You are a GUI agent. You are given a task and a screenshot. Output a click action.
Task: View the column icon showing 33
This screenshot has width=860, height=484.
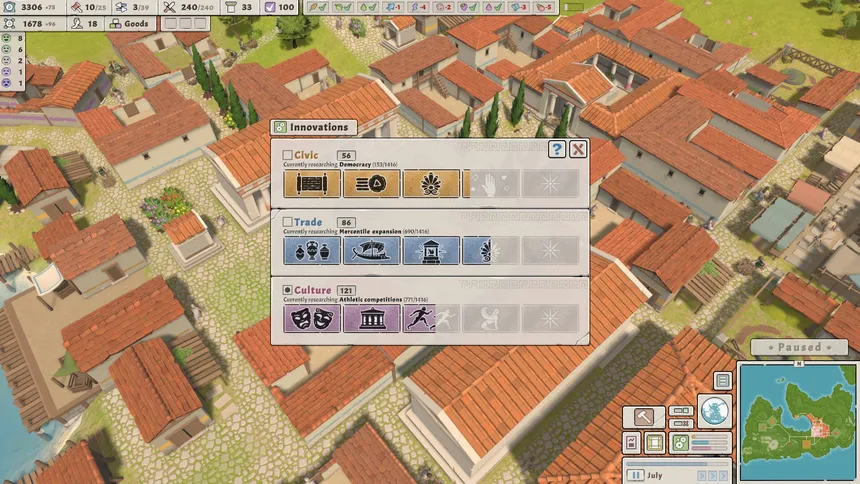pyautogui.click(x=239, y=7)
